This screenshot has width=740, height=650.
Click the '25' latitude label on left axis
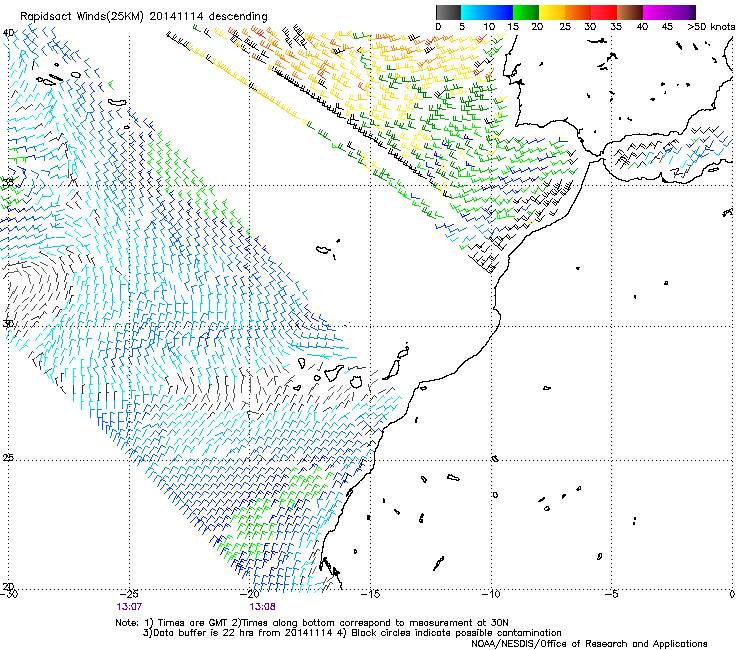click(x=8, y=458)
